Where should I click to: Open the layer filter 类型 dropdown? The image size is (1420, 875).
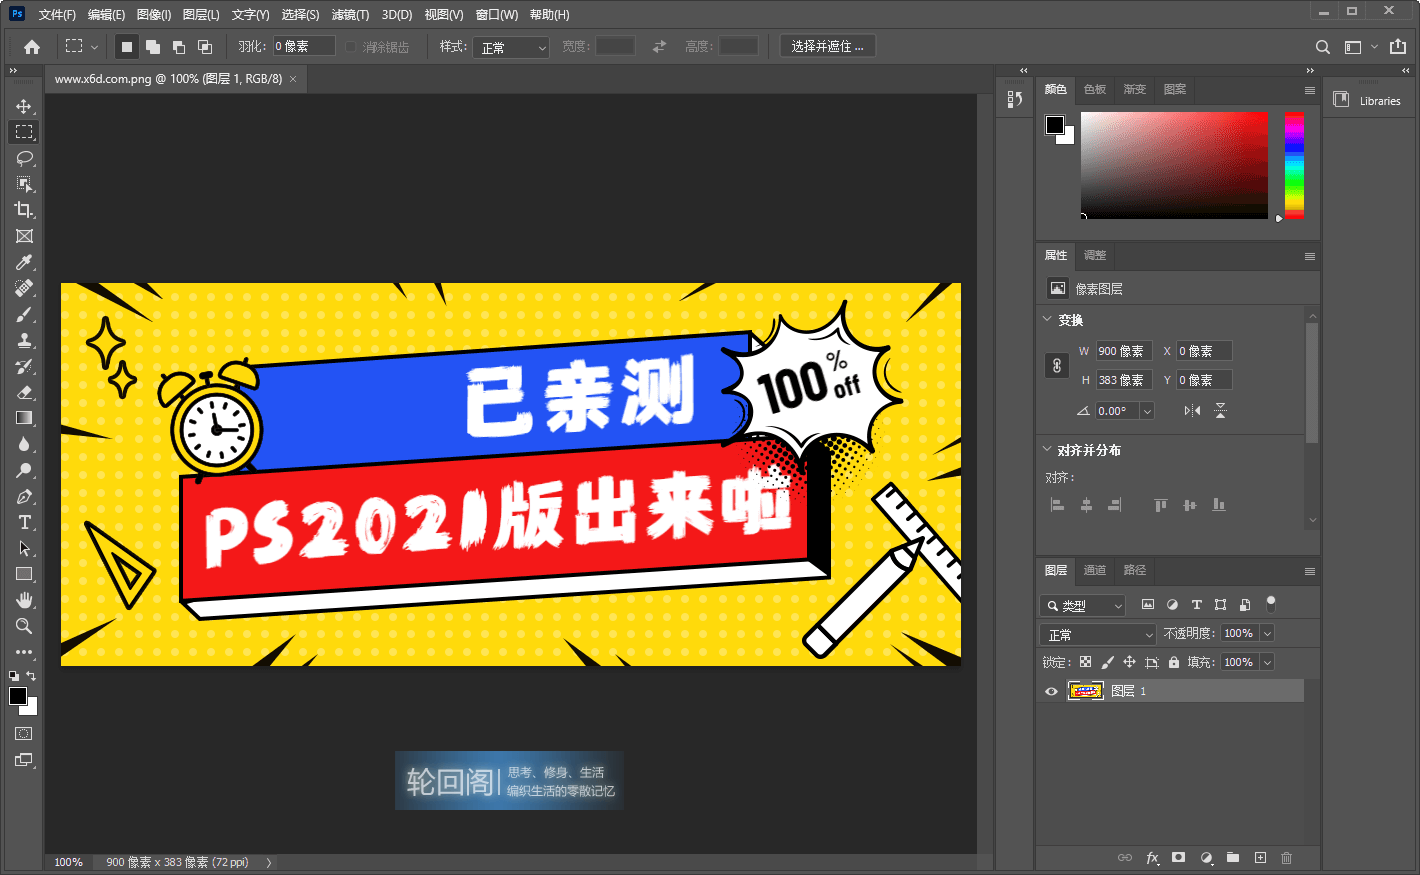click(x=1083, y=605)
